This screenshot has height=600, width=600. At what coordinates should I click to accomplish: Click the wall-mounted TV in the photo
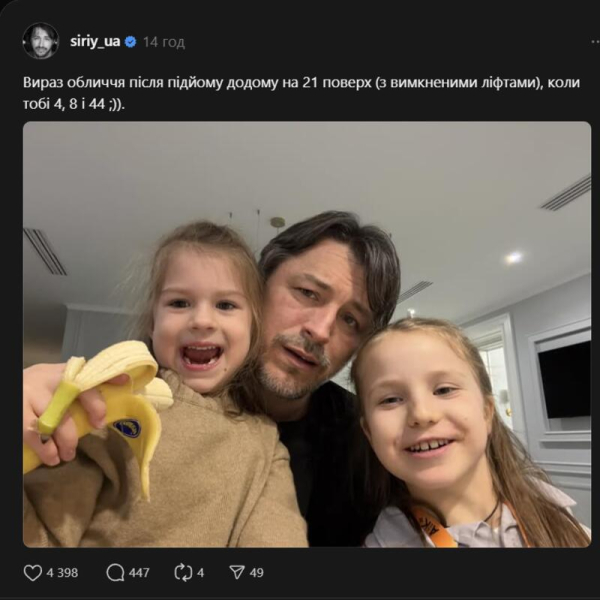(x=562, y=379)
